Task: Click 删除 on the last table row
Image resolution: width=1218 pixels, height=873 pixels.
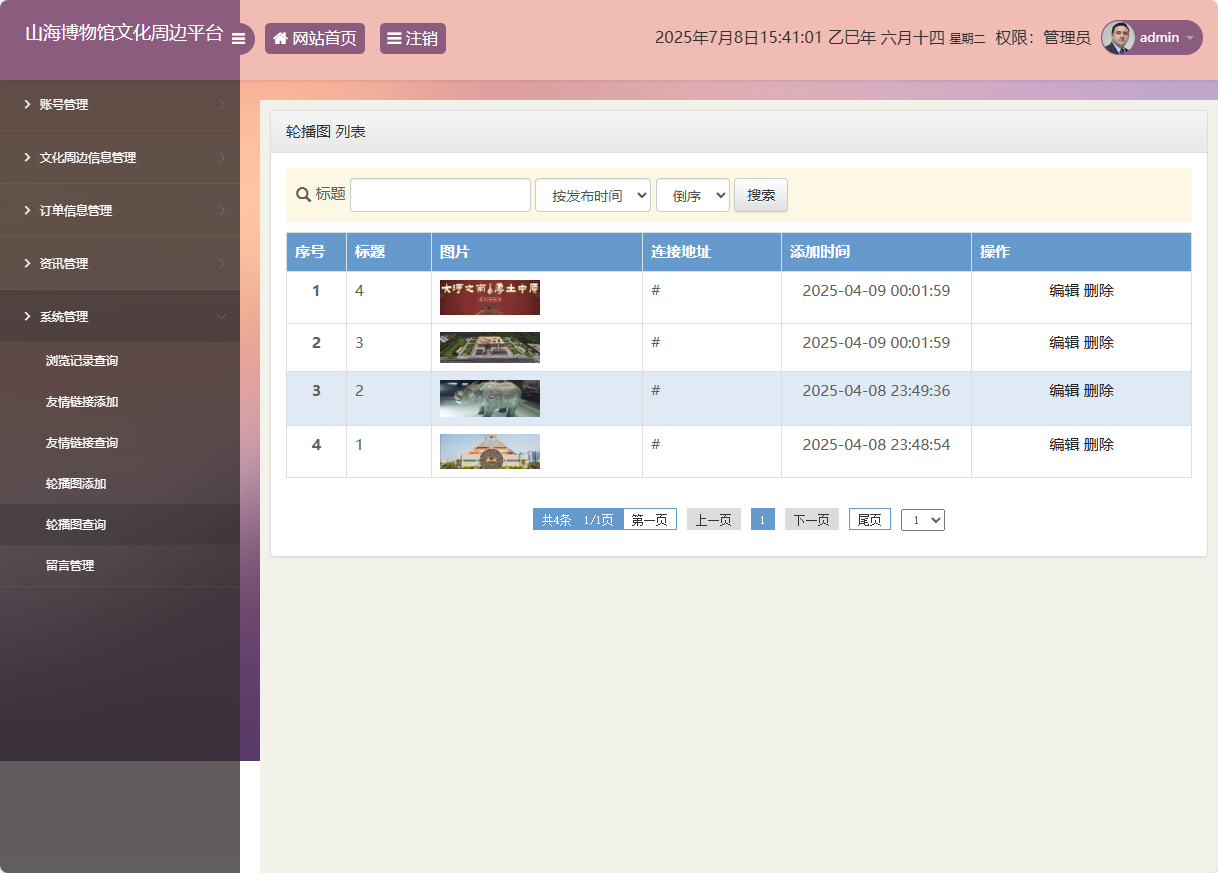Action: [x=1100, y=444]
